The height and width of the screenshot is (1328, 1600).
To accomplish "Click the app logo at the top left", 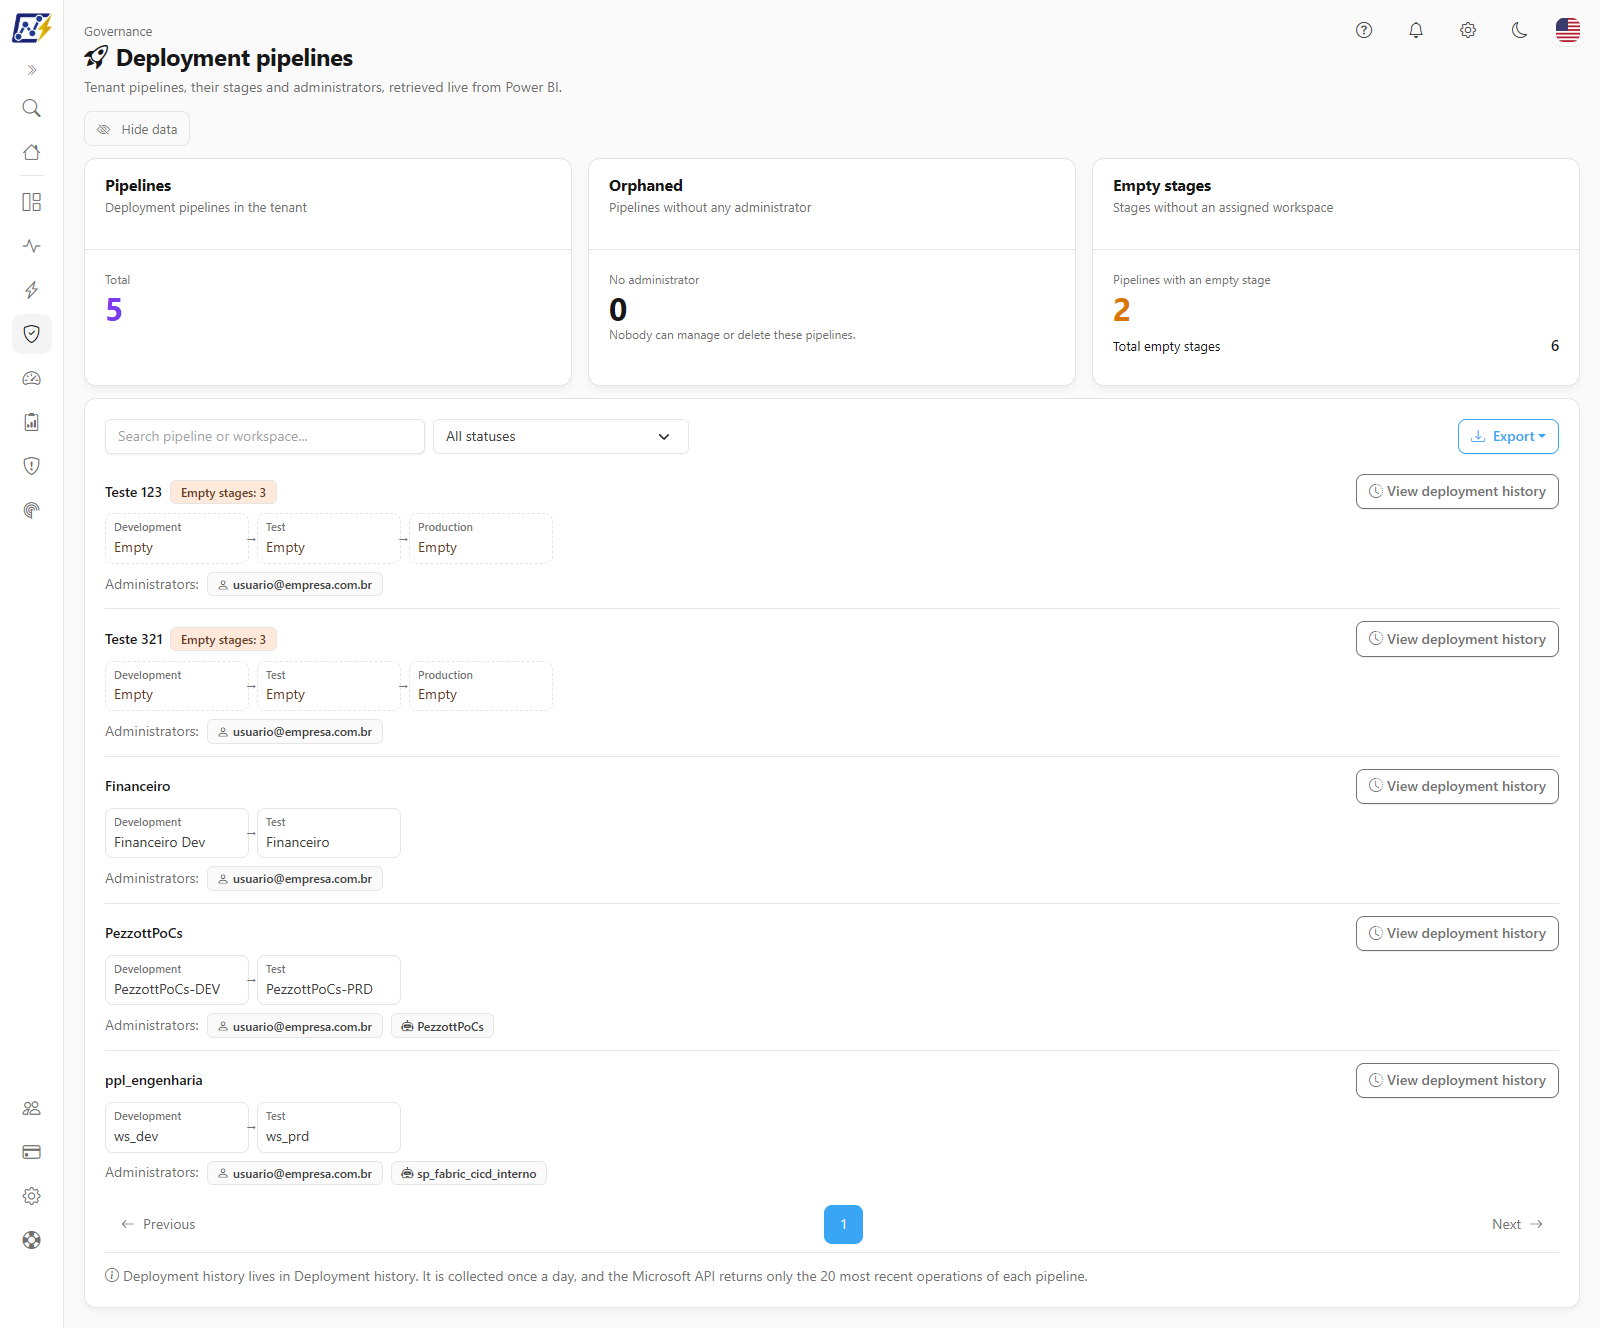I will tap(32, 28).
